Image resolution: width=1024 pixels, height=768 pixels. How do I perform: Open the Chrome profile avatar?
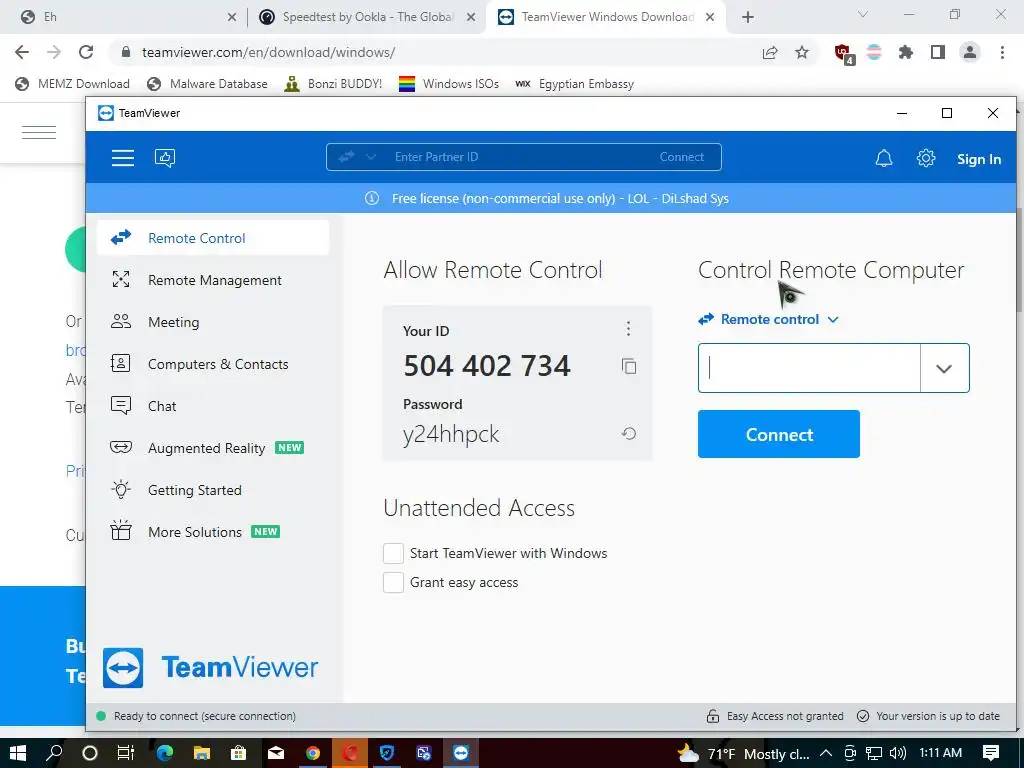970,52
